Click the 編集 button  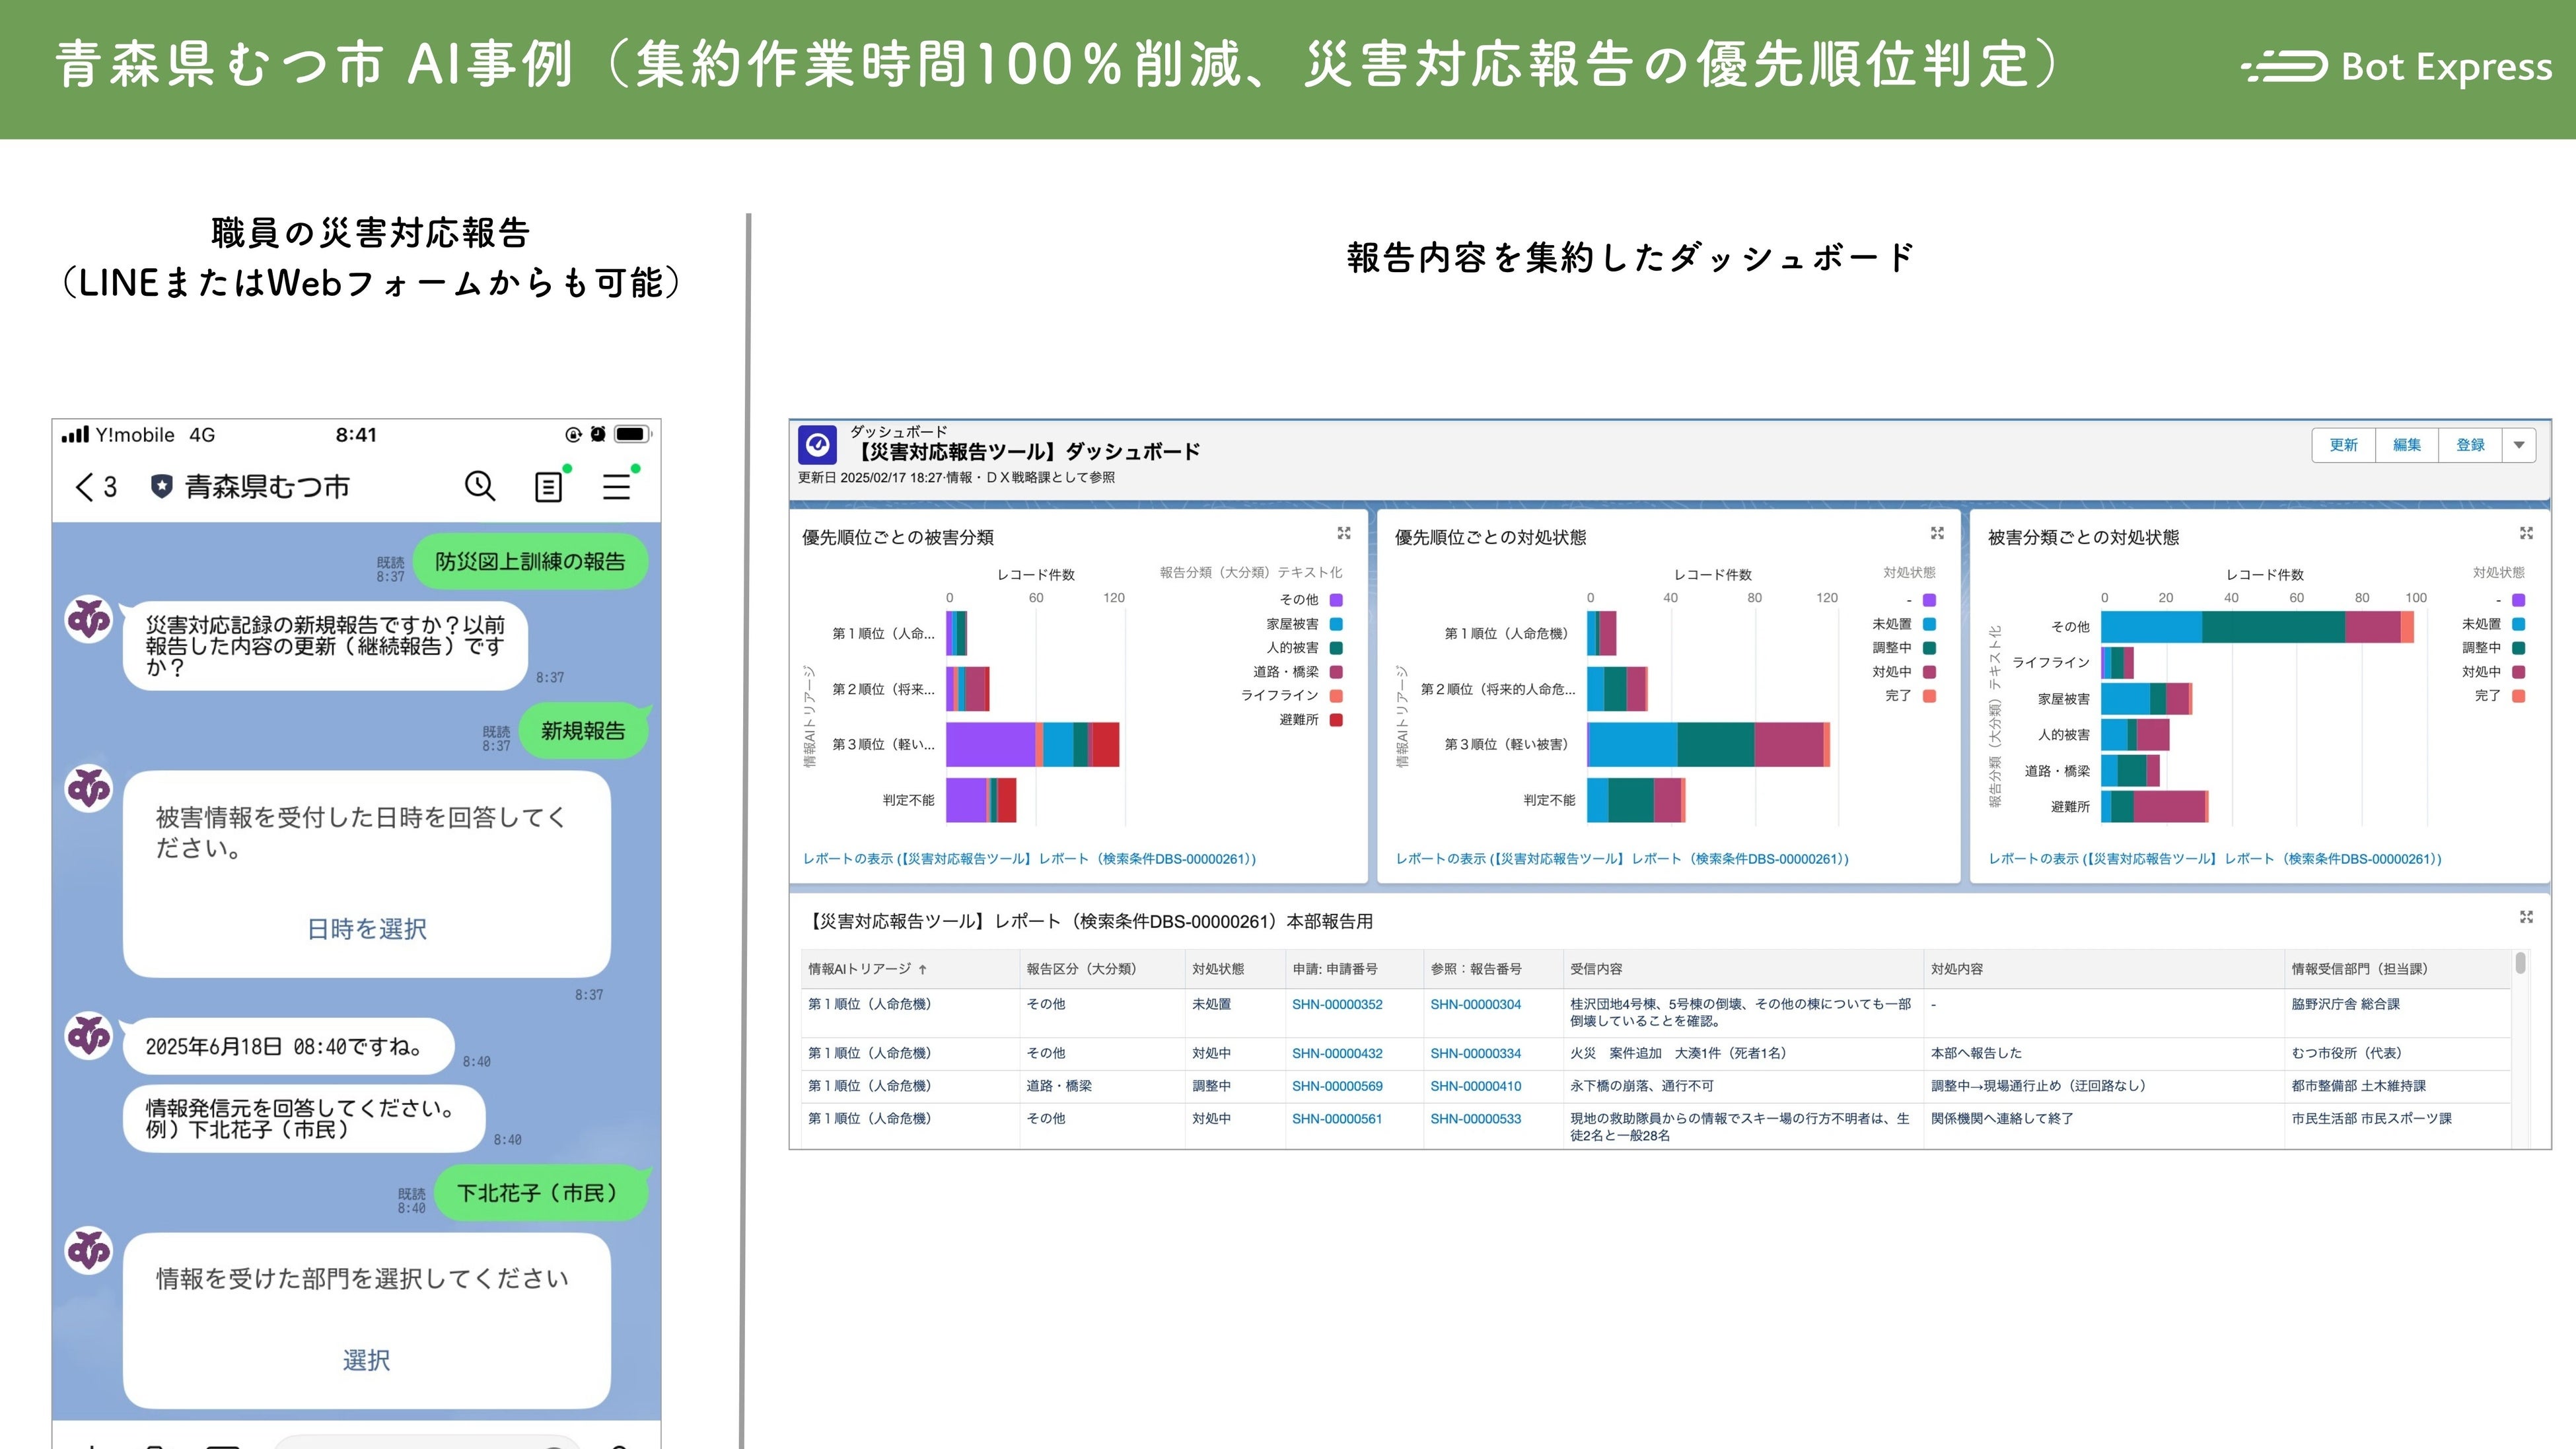tap(2406, 445)
